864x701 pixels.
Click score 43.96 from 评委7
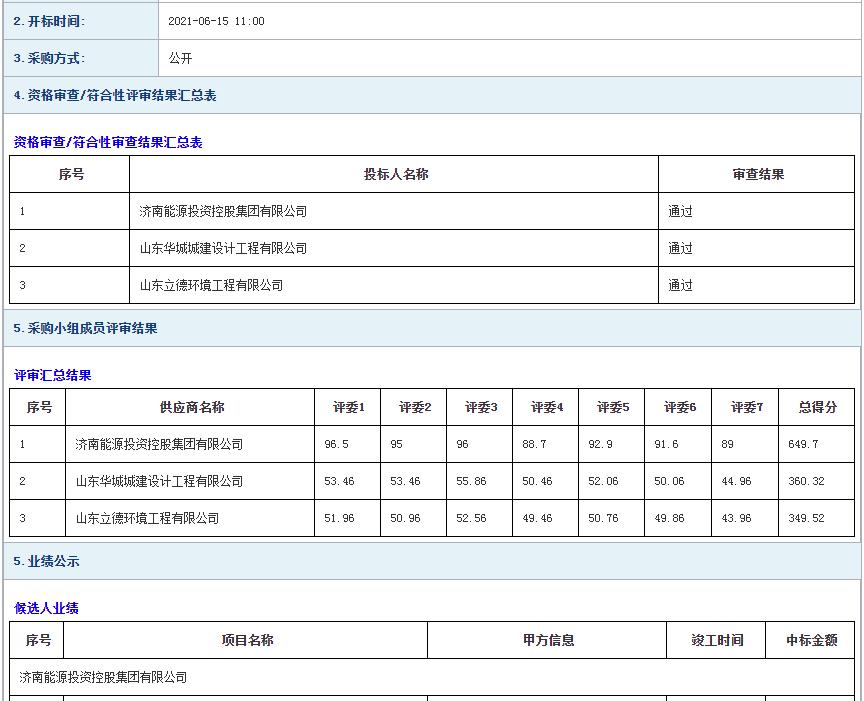click(x=736, y=519)
